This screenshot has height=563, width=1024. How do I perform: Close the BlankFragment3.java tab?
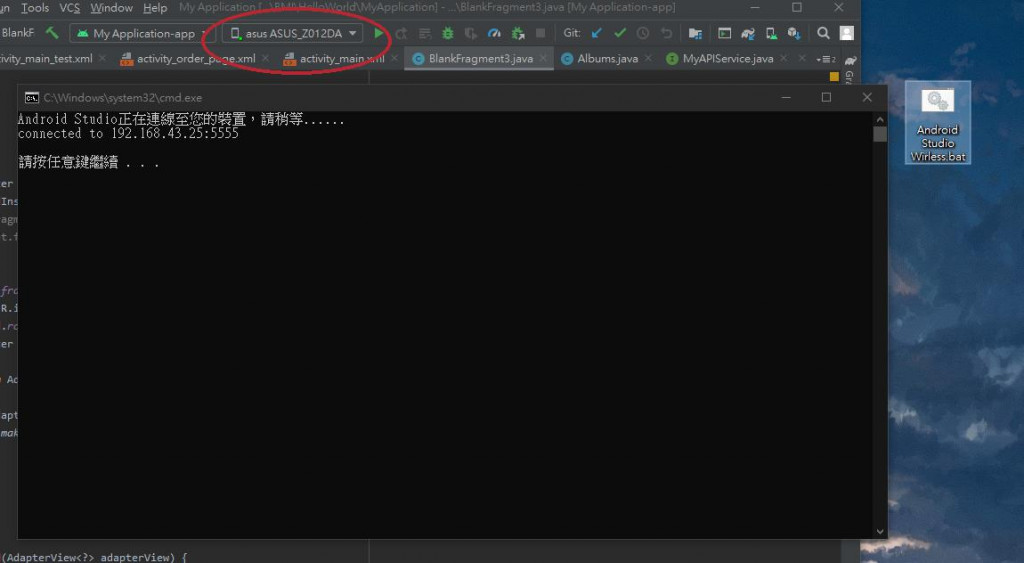[x=543, y=58]
